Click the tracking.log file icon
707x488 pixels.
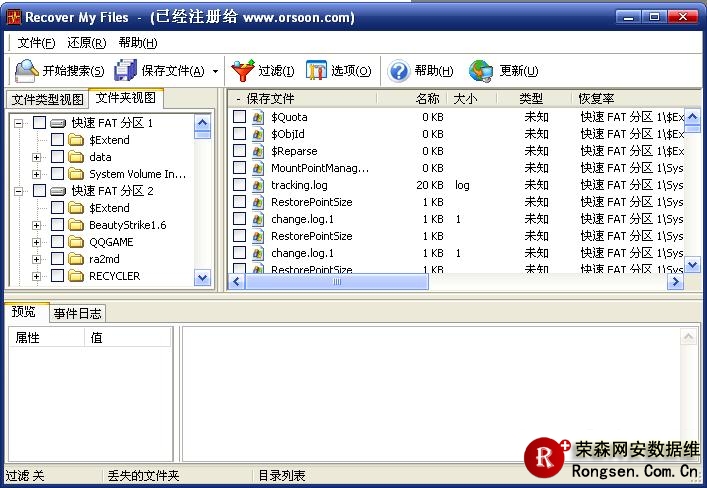click(258, 185)
